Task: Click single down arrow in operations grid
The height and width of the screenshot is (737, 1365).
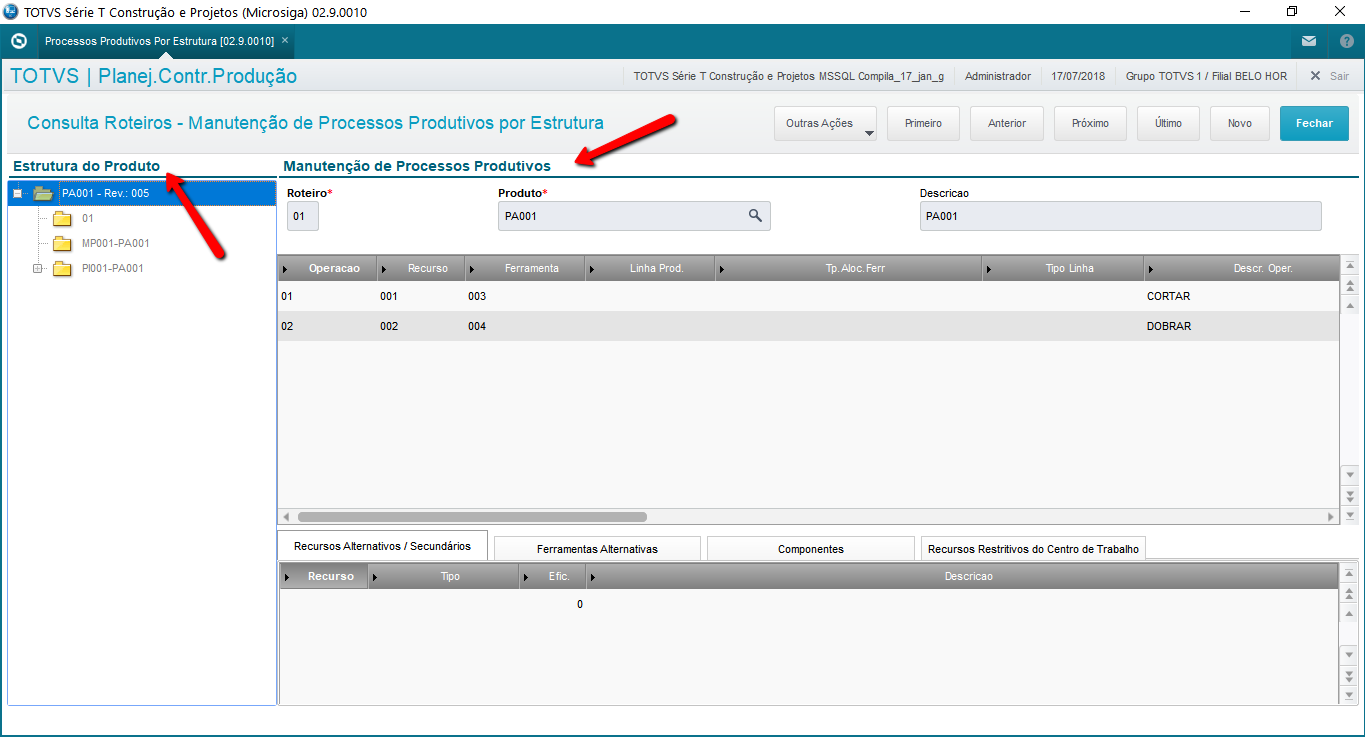Action: [1350, 474]
